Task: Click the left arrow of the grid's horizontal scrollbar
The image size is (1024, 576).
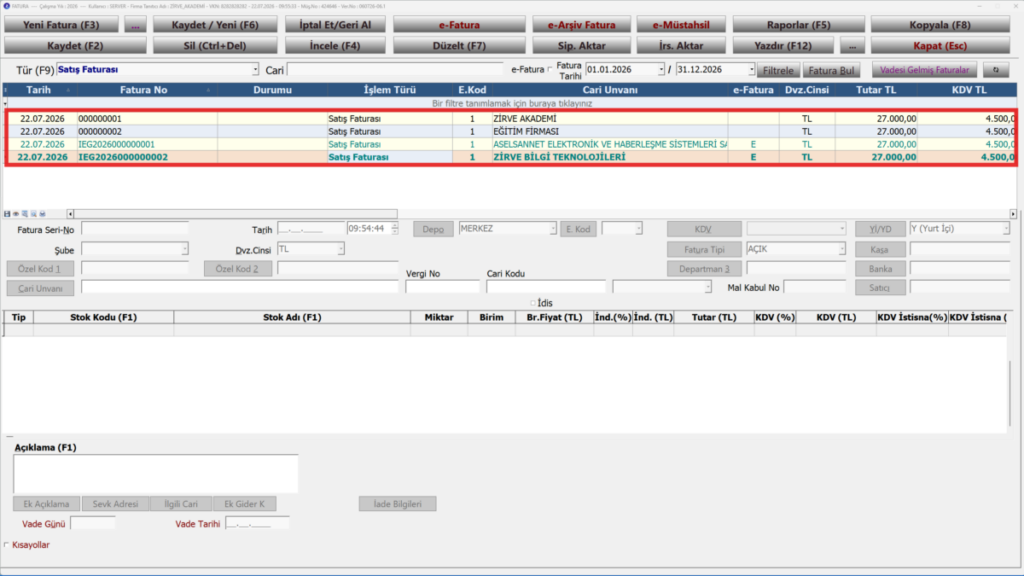Action: point(71,214)
